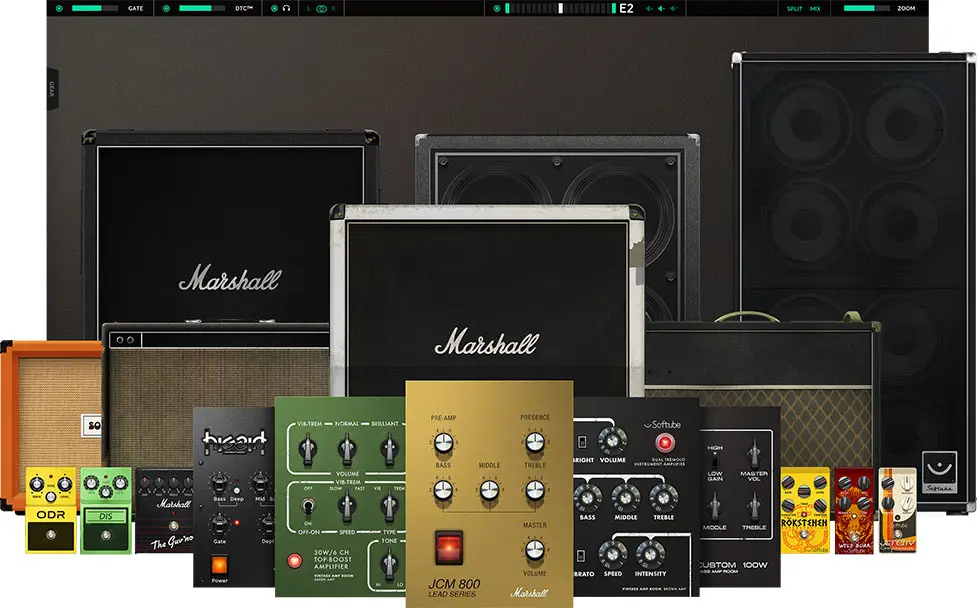Click the JCM 800 PRE-AMP knob
The width and height of the screenshot is (977, 608).
tap(442, 443)
